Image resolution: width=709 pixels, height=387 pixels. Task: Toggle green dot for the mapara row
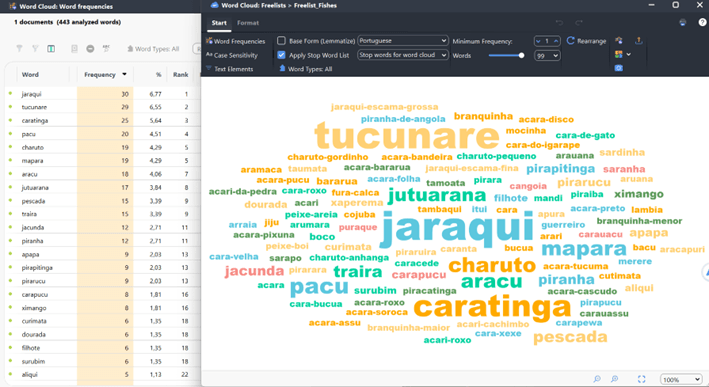[10, 160]
